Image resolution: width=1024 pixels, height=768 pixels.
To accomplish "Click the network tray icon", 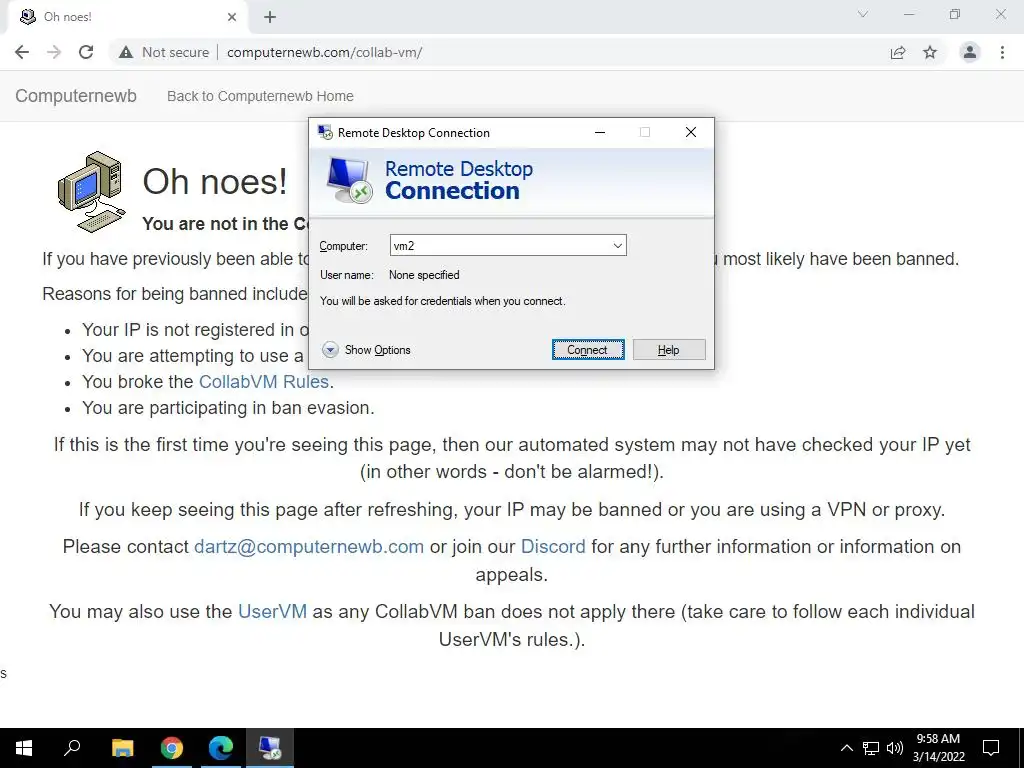I will pos(871,748).
